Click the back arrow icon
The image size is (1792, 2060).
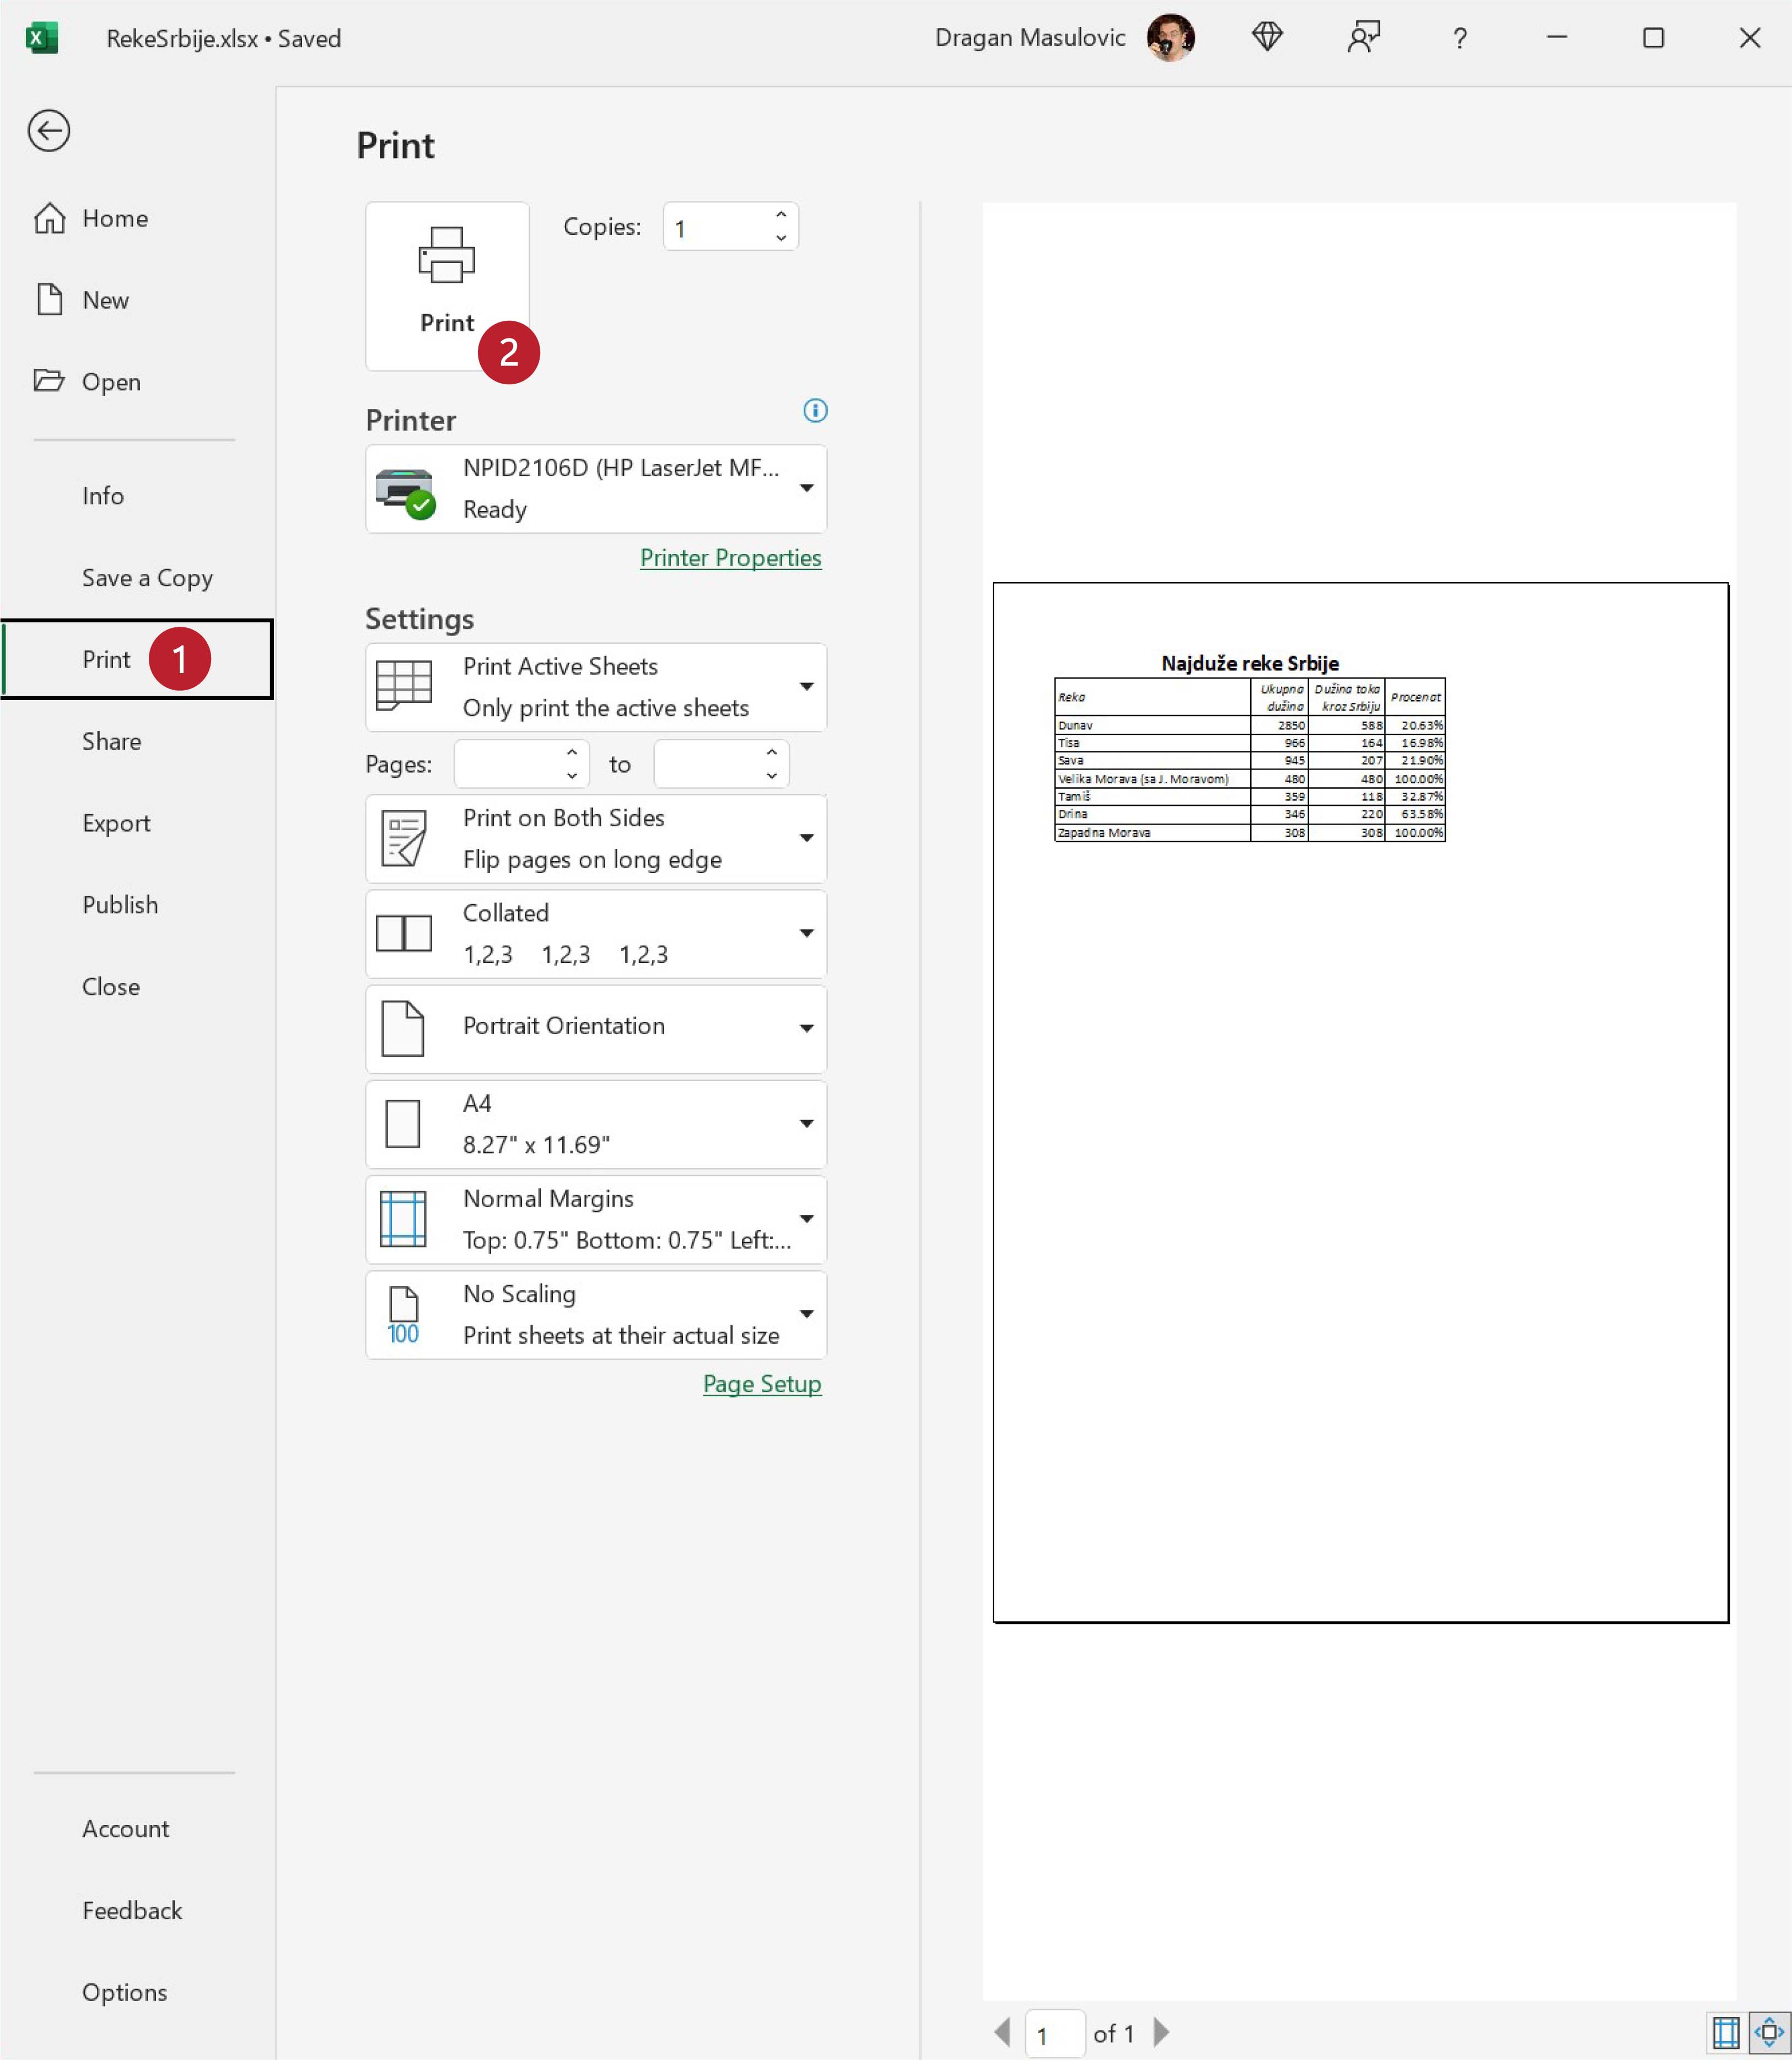point(48,131)
